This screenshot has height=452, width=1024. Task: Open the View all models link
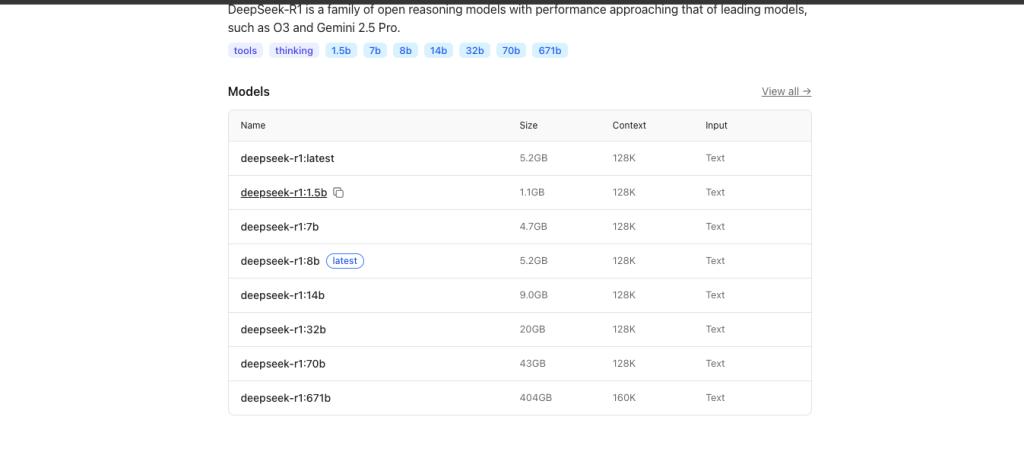(x=786, y=91)
